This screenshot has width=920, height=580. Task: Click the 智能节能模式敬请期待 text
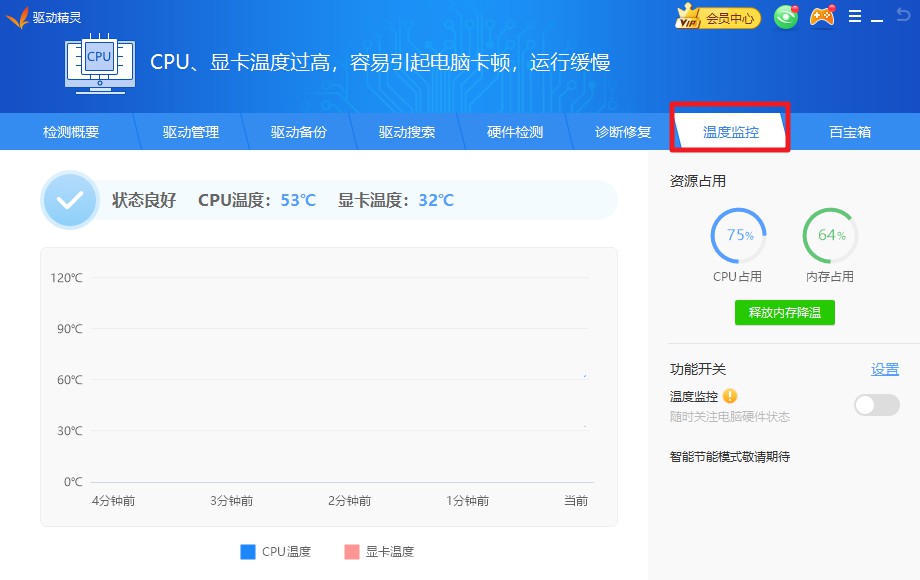(x=730, y=456)
